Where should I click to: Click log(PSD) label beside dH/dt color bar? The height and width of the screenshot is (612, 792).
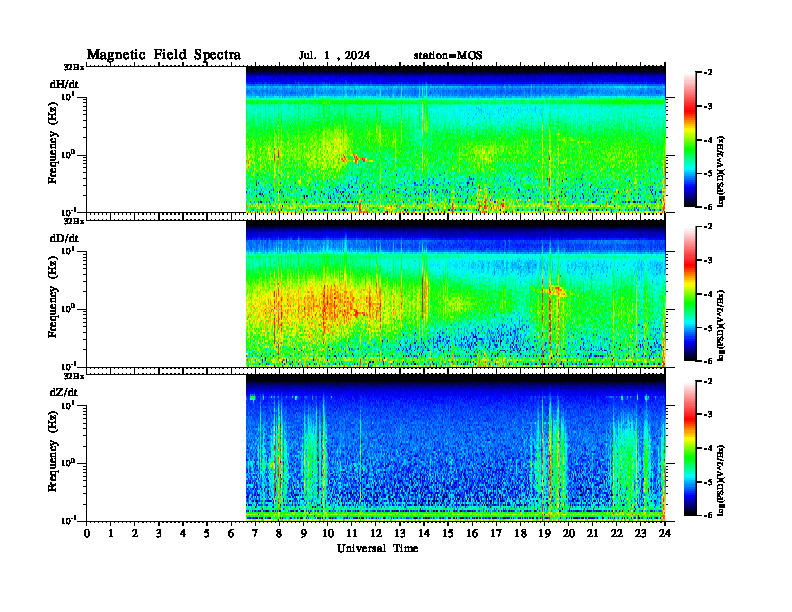tap(721, 171)
